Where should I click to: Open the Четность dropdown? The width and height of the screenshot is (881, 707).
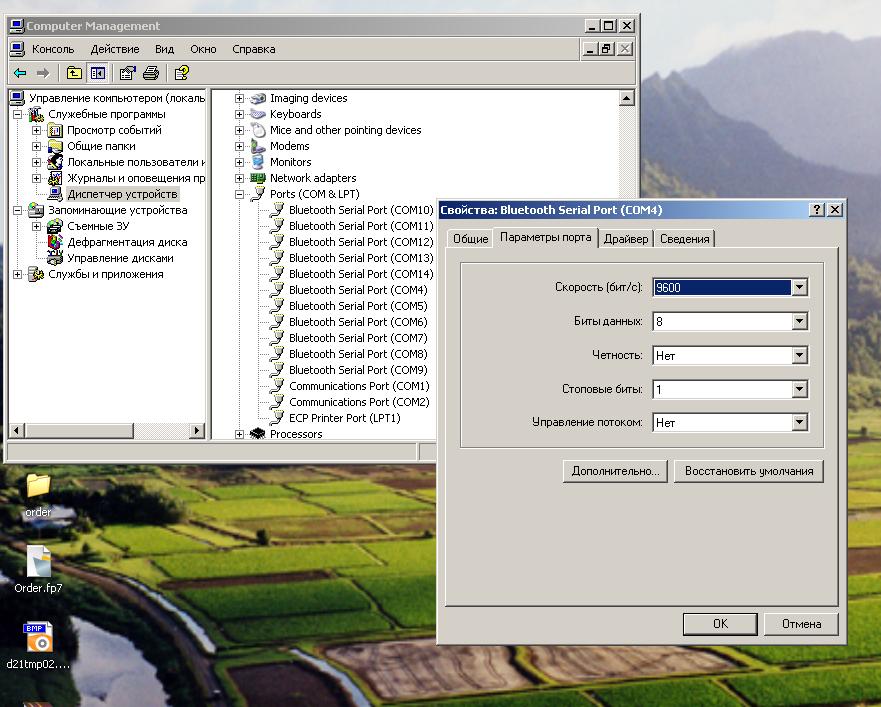[x=799, y=355]
